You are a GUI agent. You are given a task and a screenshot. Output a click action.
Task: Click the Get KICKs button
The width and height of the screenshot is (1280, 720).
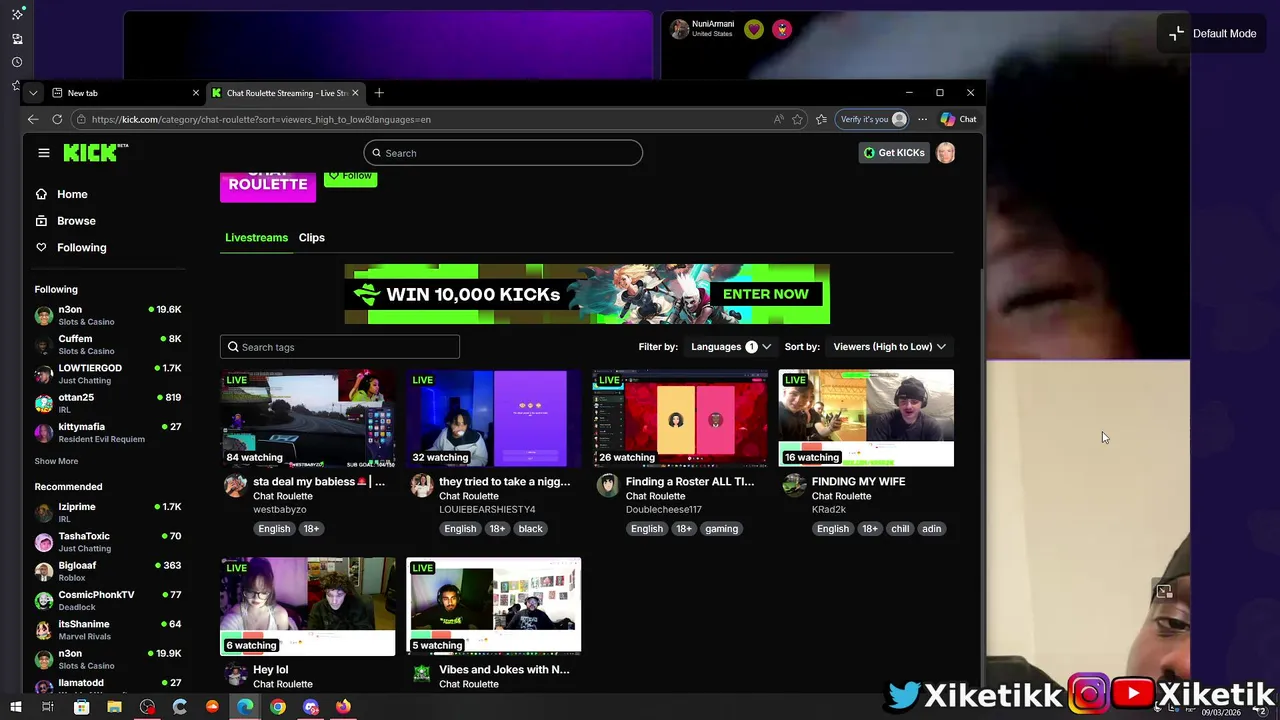pos(894,153)
